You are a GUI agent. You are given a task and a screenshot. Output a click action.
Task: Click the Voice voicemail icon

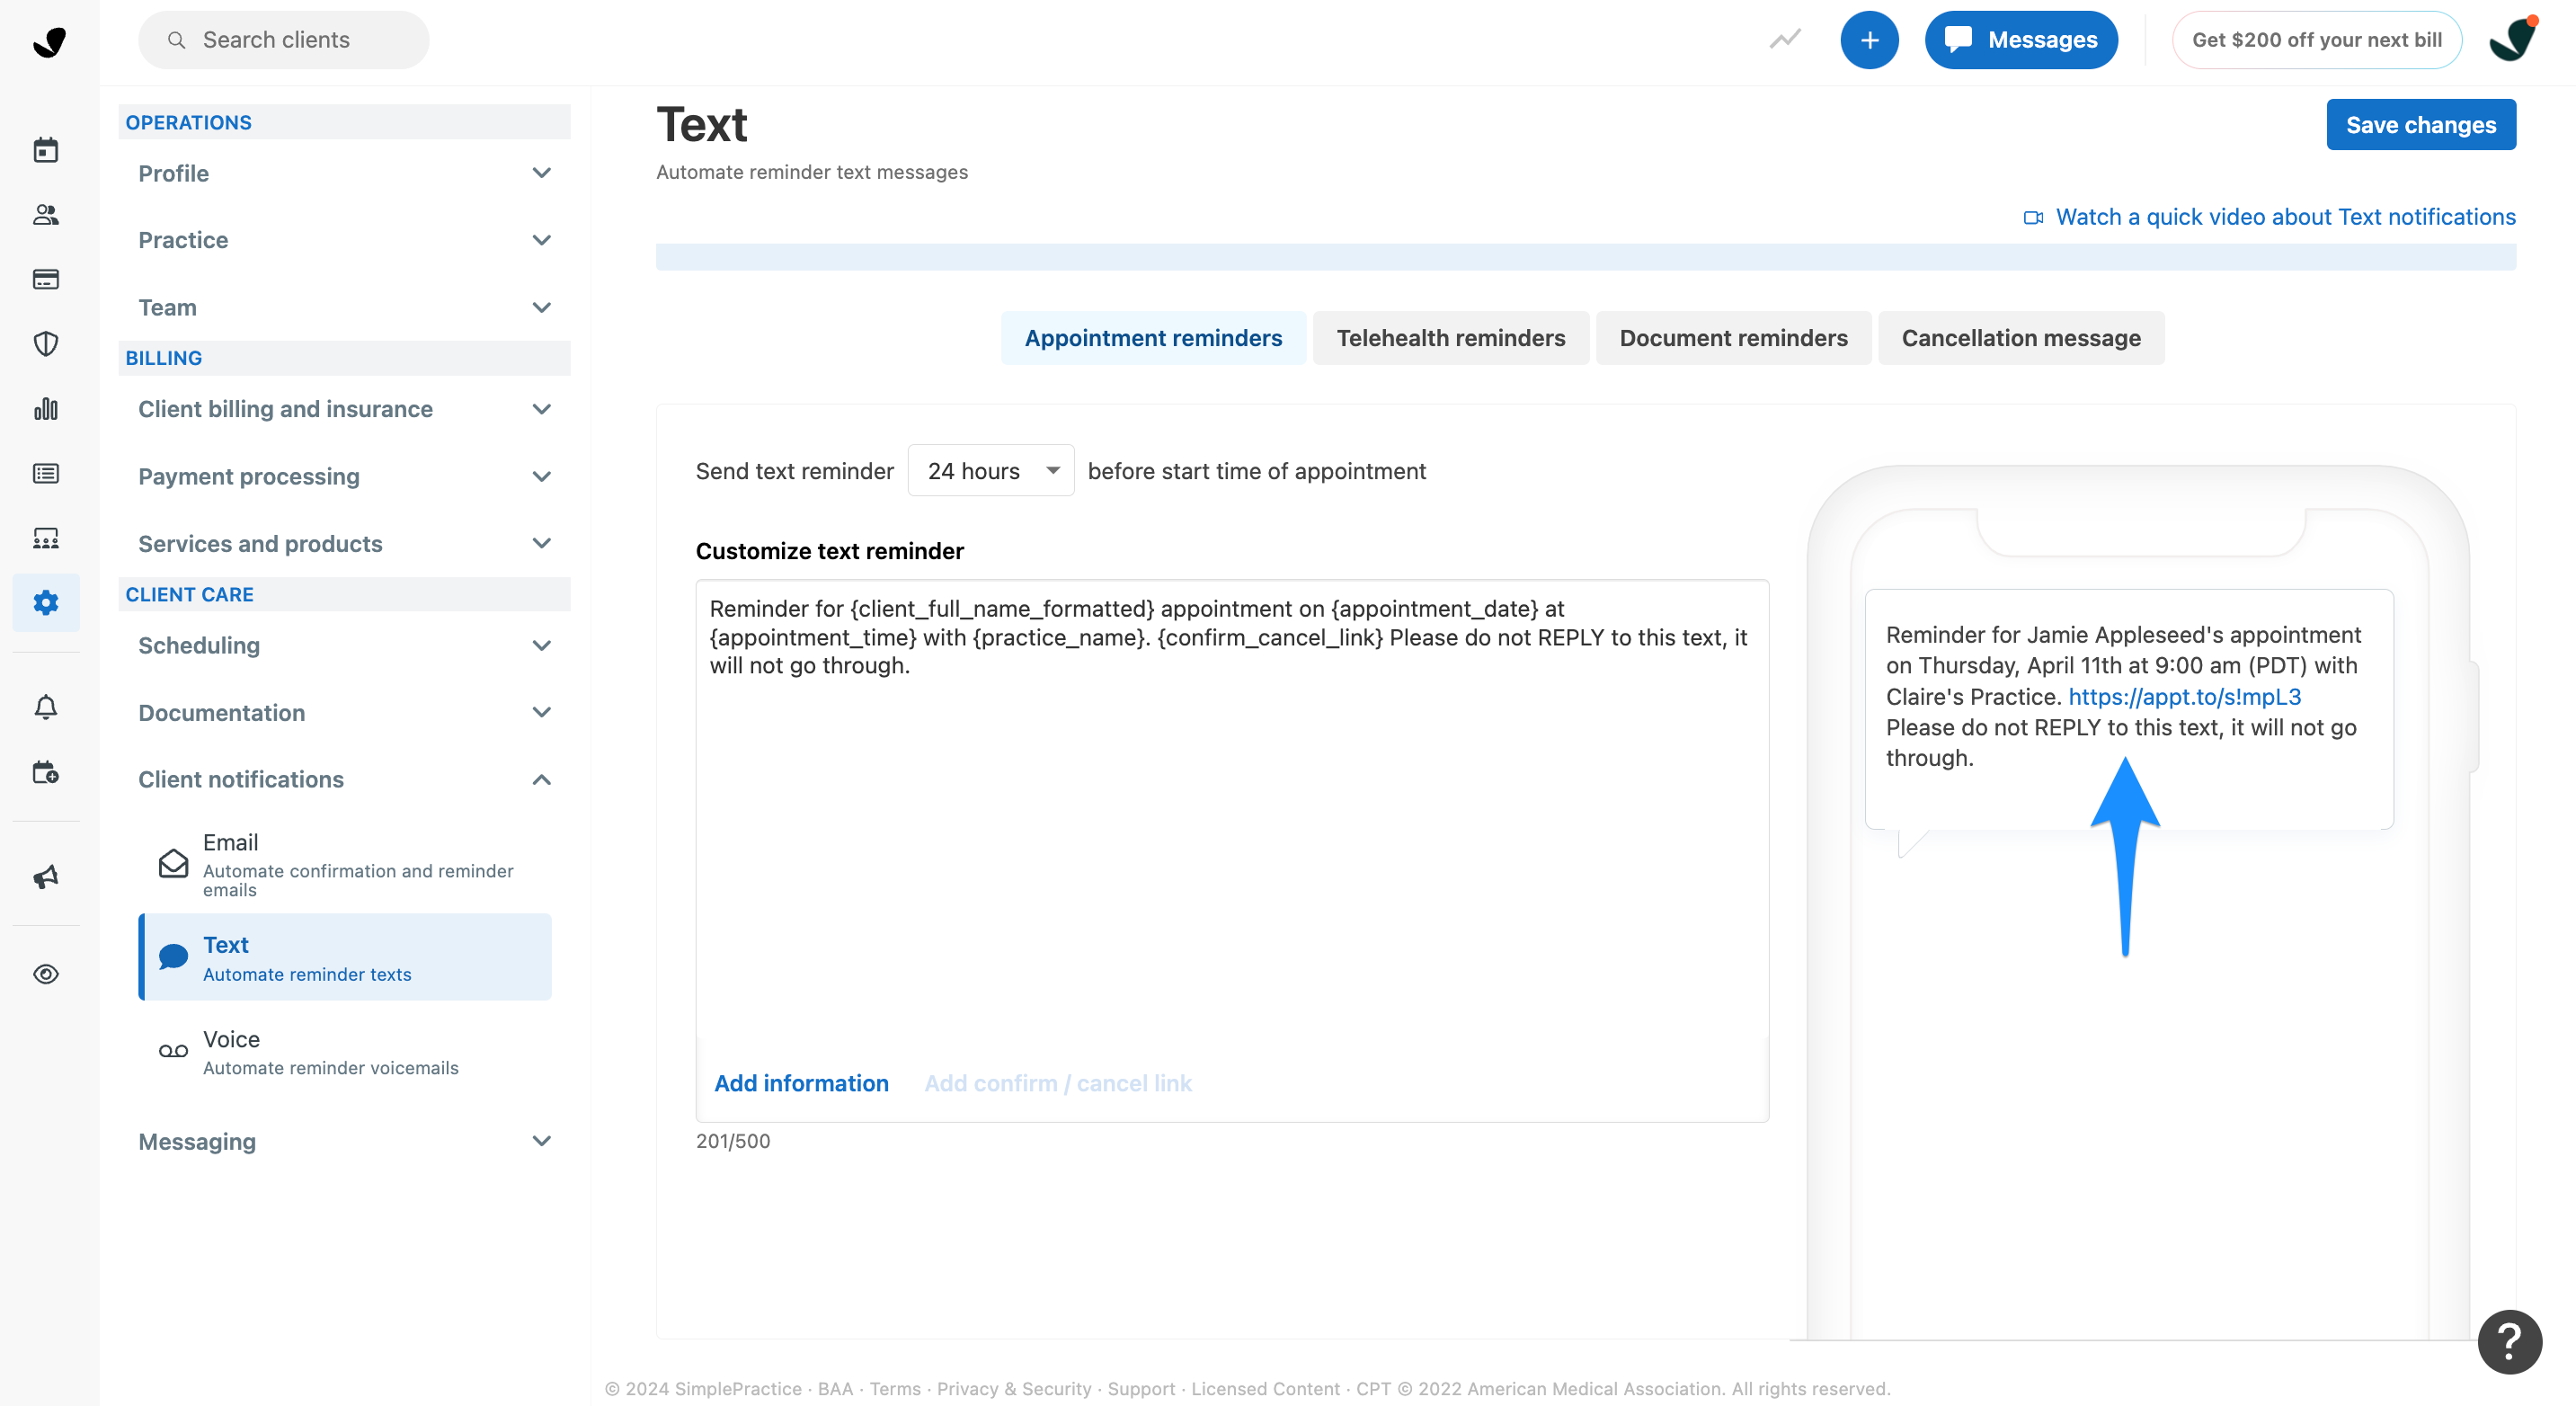pos(173,1051)
